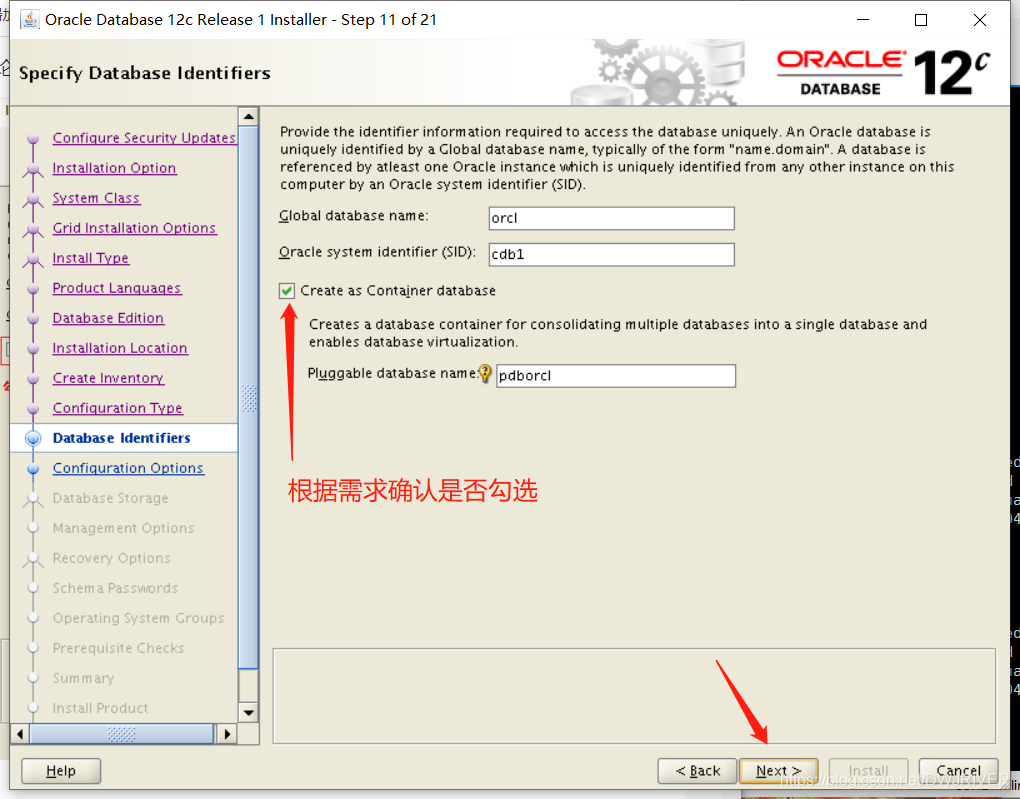Image resolution: width=1020 pixels, height=799 pixels.
Task: Open Product Languages step
Action: pos(117,288)
